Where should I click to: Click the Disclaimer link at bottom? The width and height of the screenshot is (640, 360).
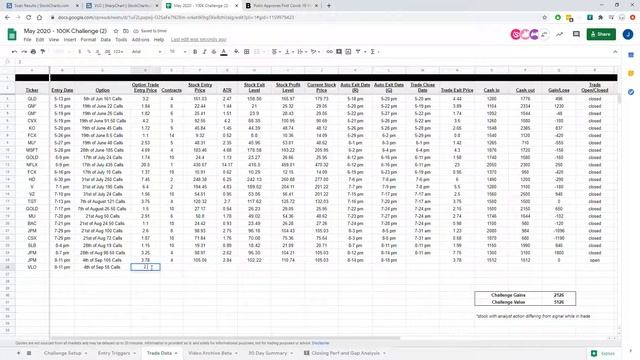(x=320, y=343)
